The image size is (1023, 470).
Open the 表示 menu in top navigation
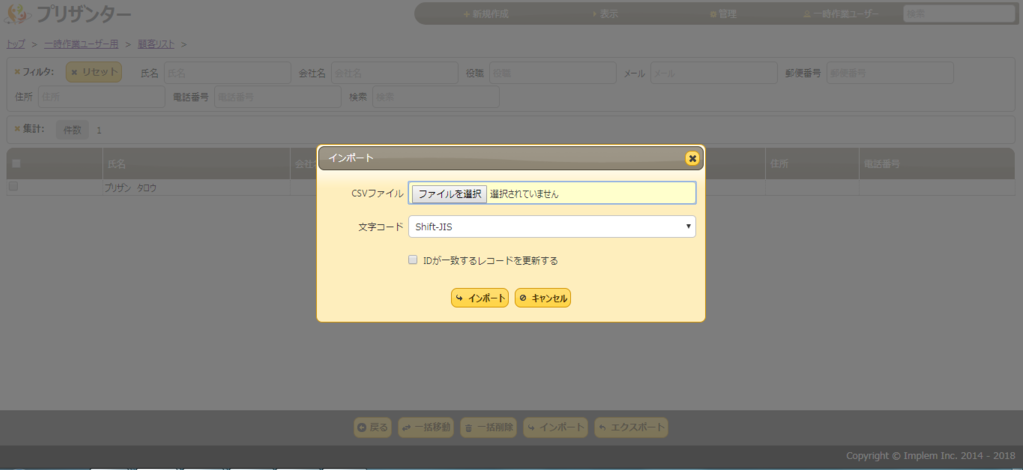(605, 14)
